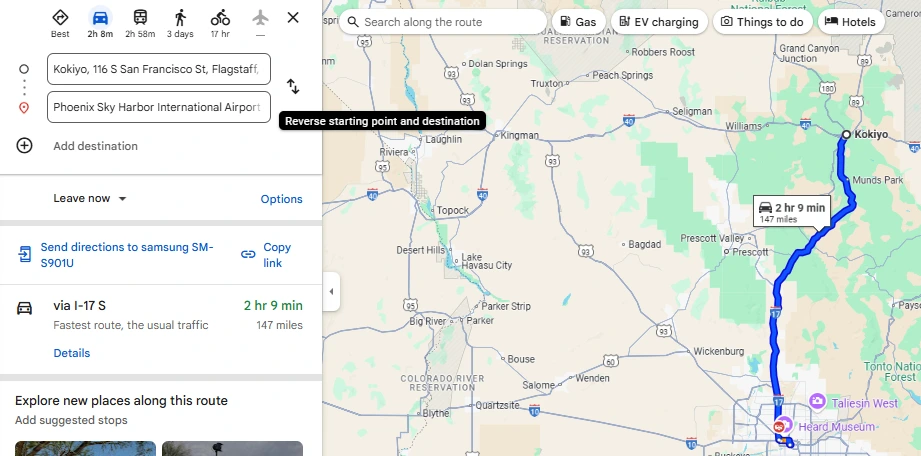Click Prescott map label
The width and height of the screenshot is (921, 456).
click(x=750, y=252)
